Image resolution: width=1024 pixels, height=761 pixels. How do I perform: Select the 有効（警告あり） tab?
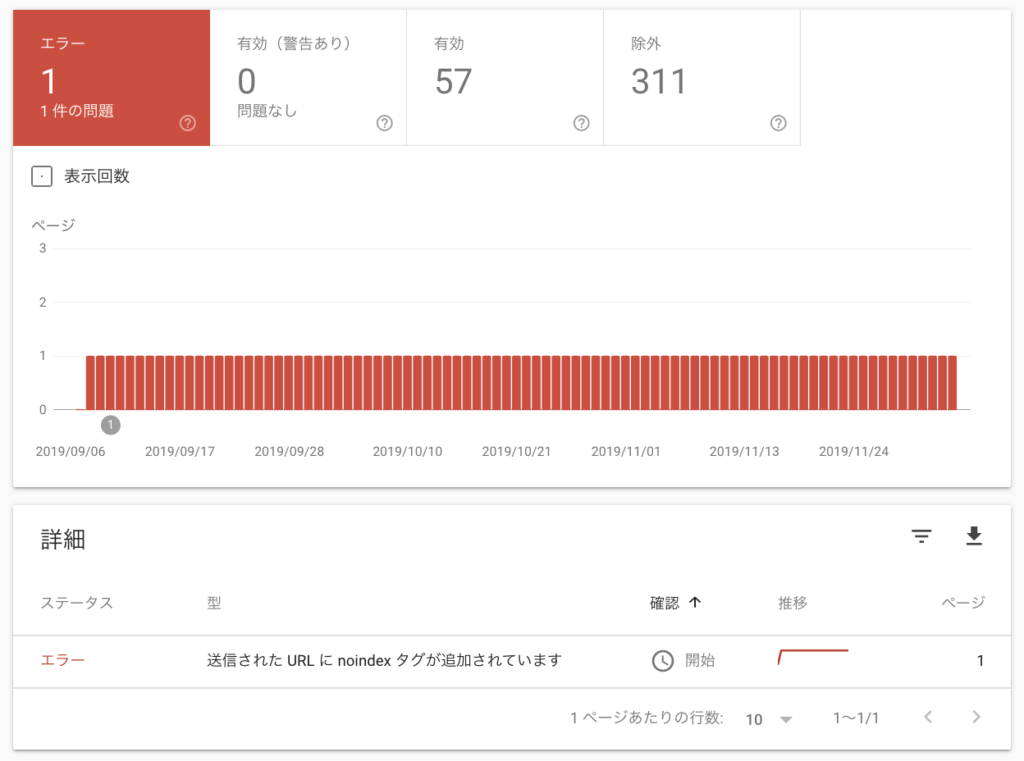click(x=308, y=78)
